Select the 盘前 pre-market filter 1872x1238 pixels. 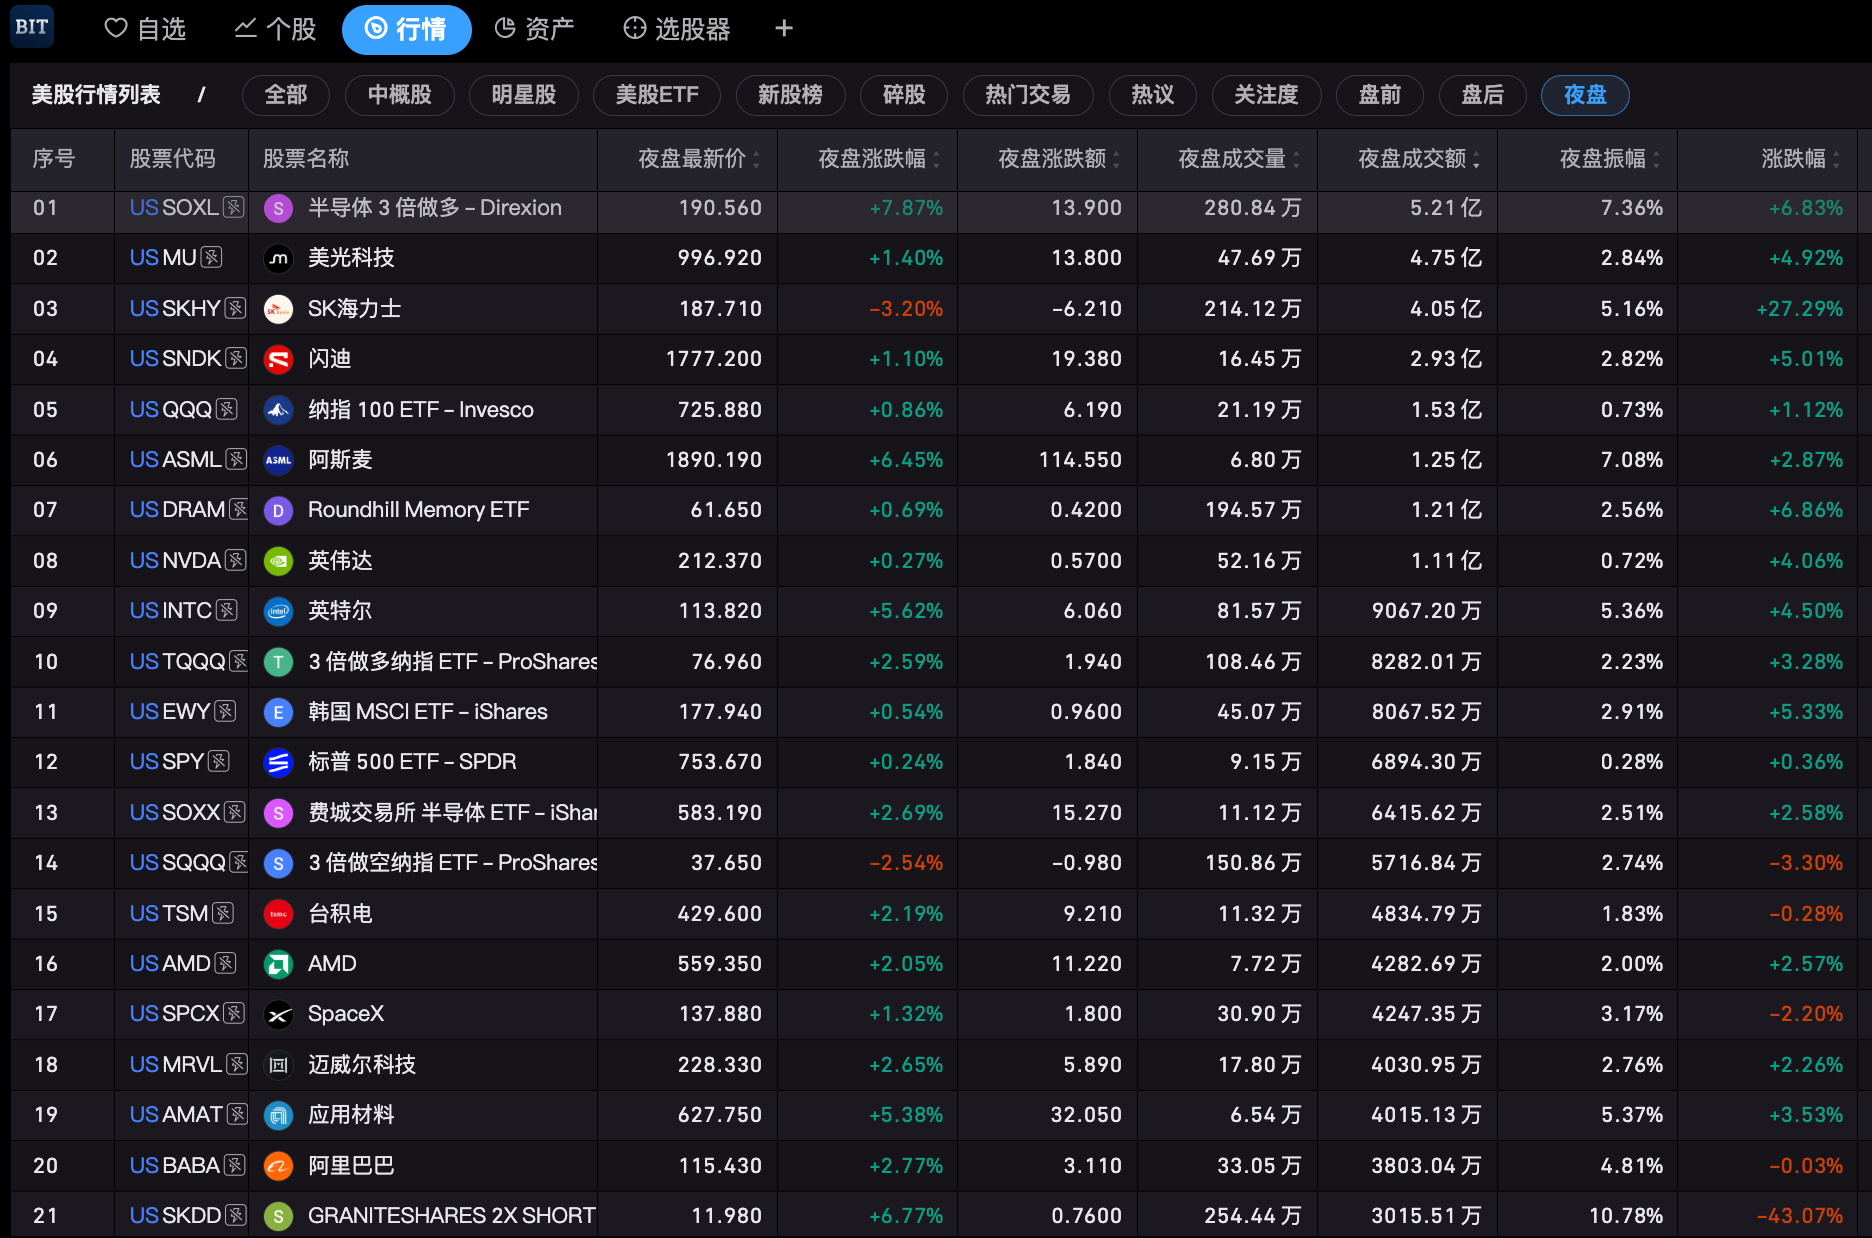coord(1380,95)
